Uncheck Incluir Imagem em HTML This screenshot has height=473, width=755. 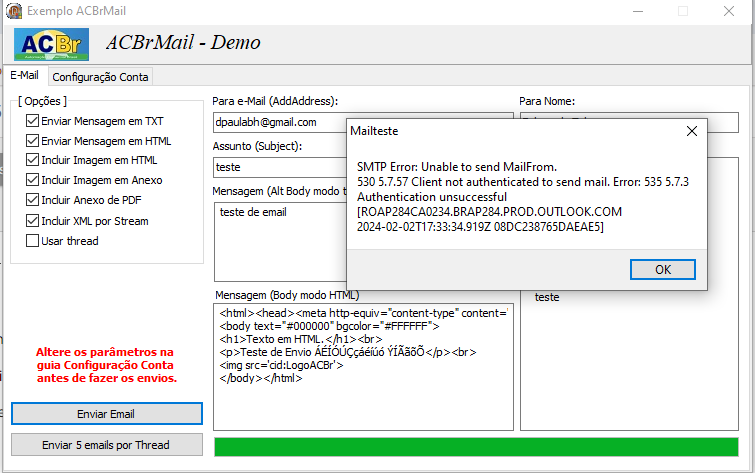point(32,160)
